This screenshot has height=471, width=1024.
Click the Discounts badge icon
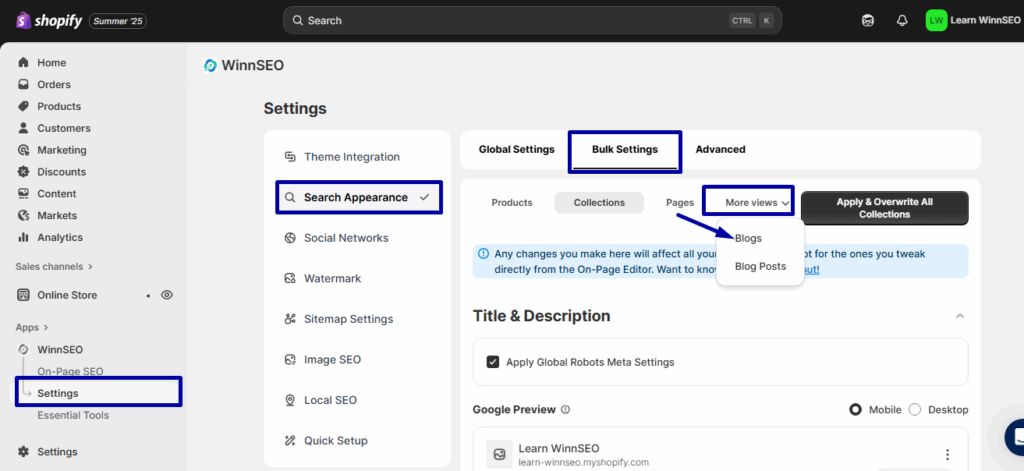pyautogui.click(x=24, y=172)
